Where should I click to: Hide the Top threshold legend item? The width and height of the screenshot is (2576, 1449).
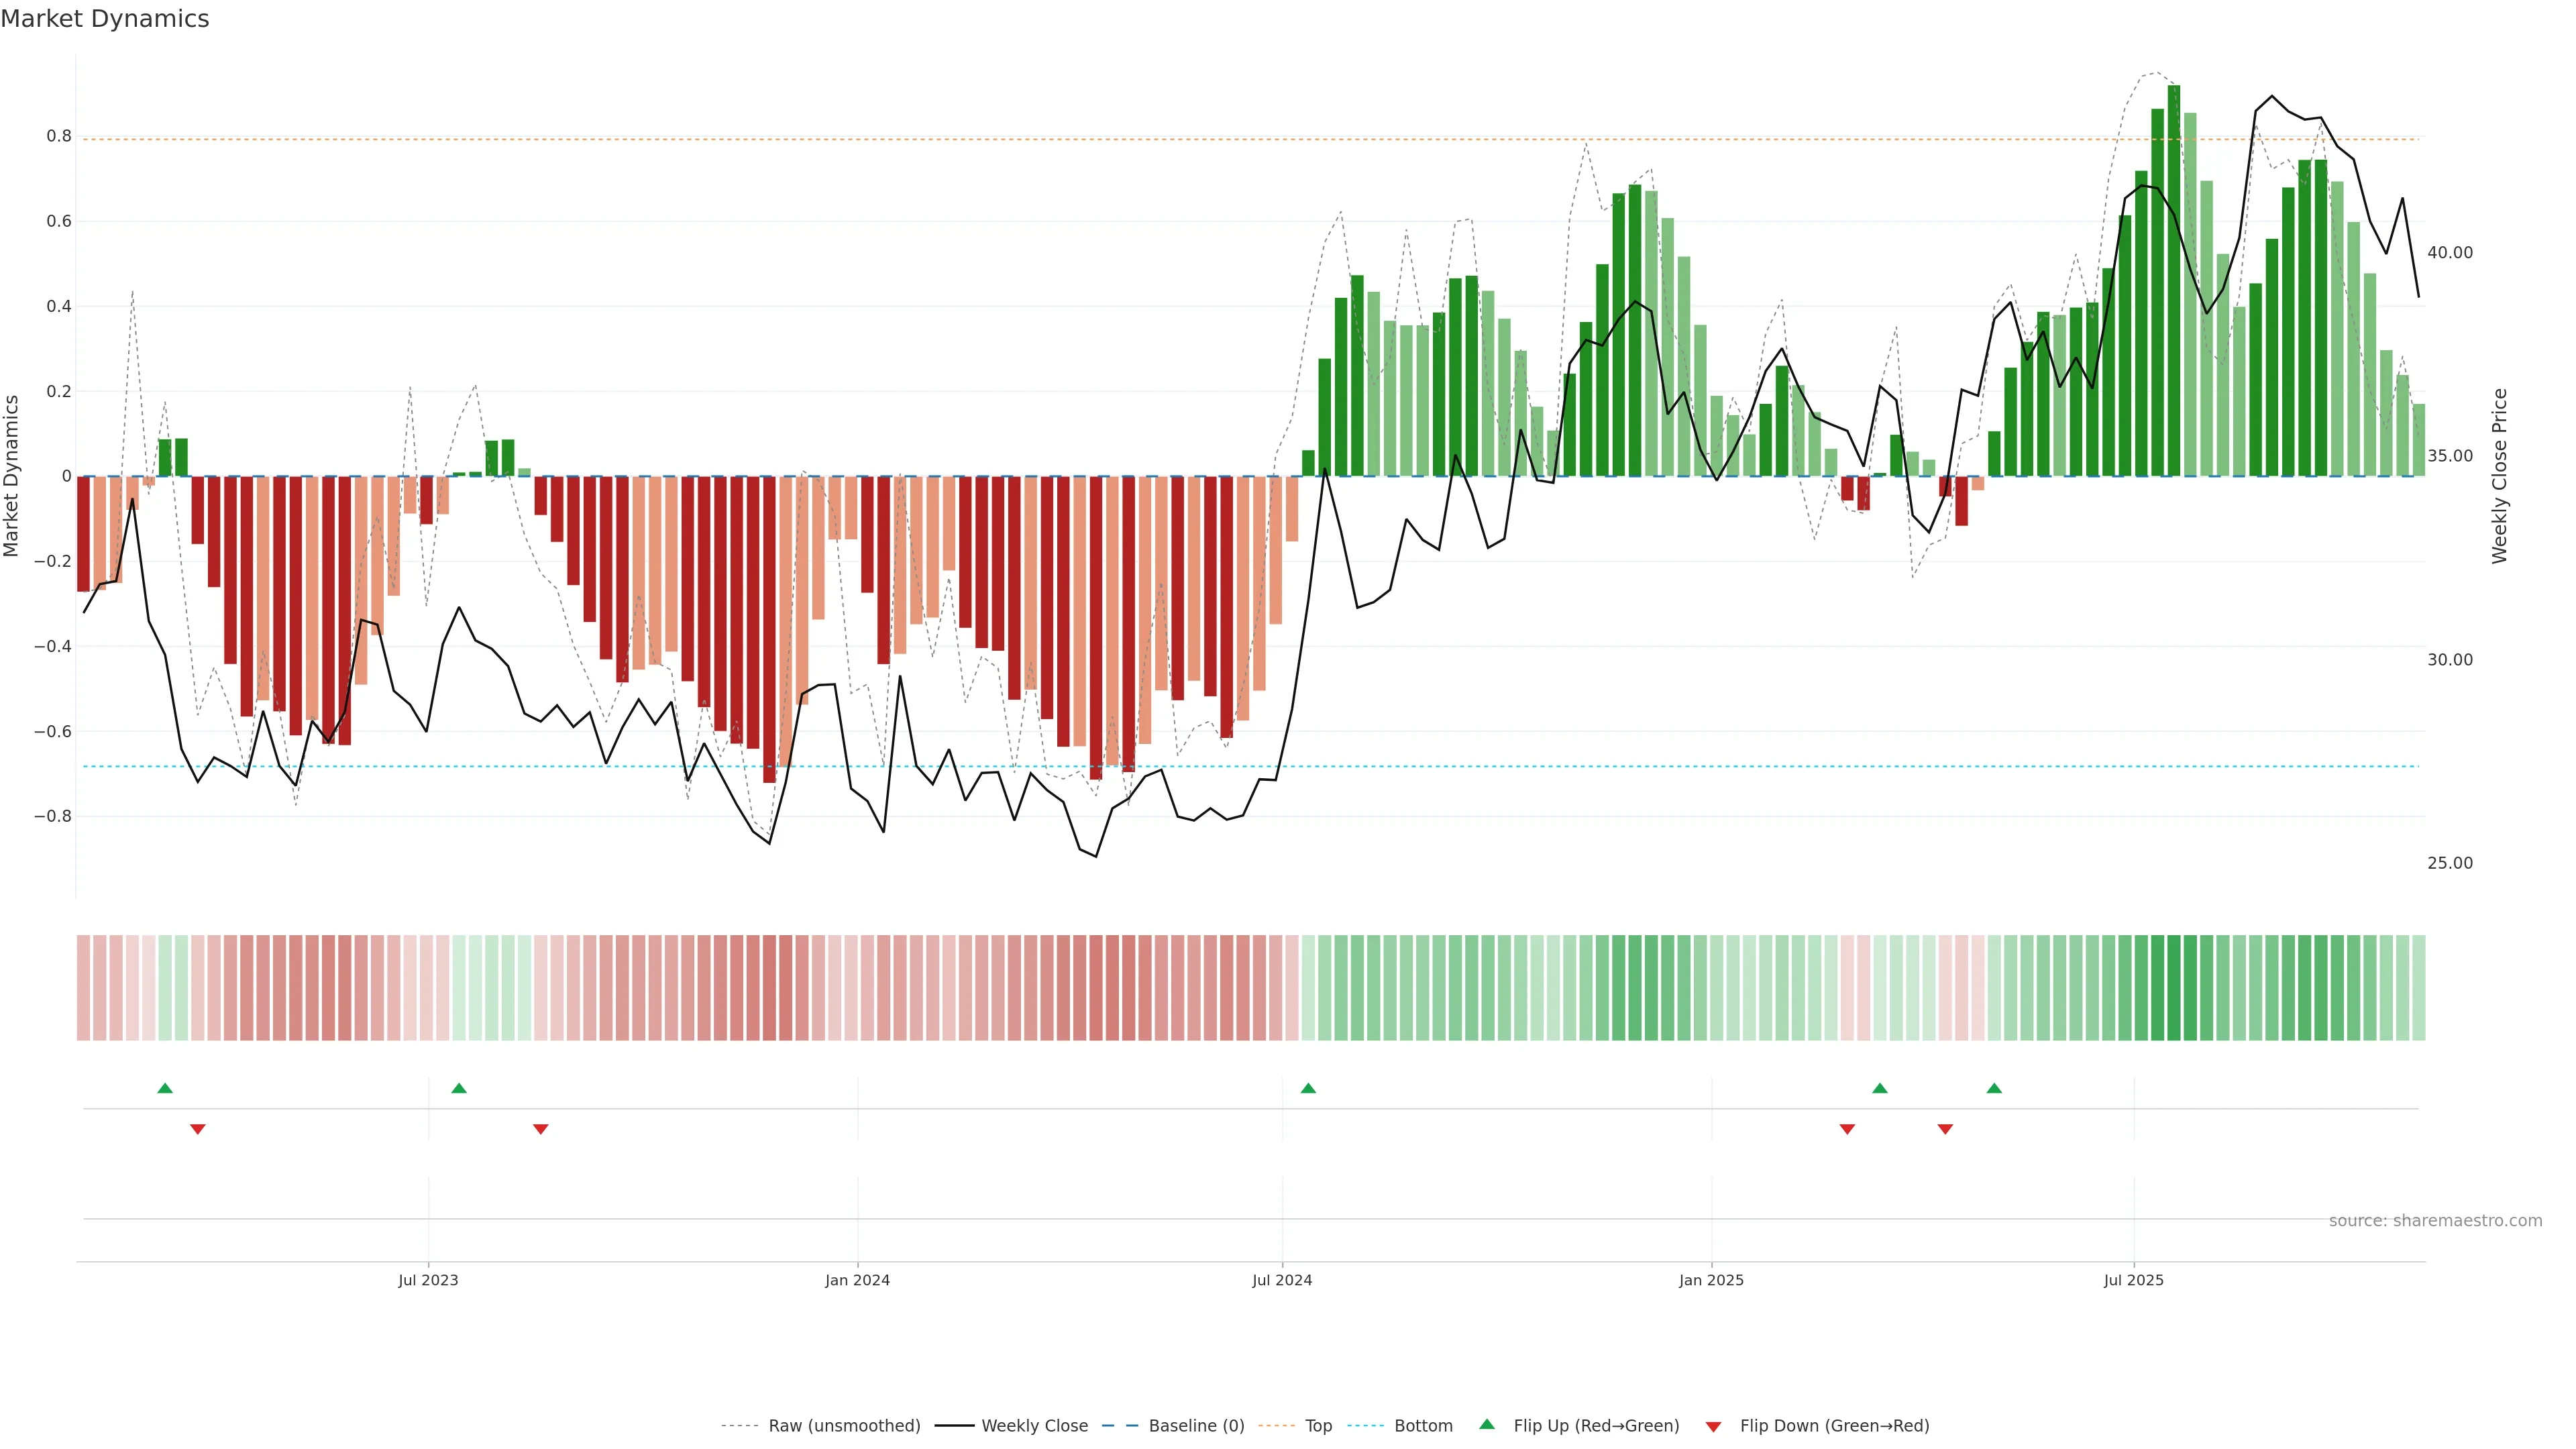[1318, 1426]
